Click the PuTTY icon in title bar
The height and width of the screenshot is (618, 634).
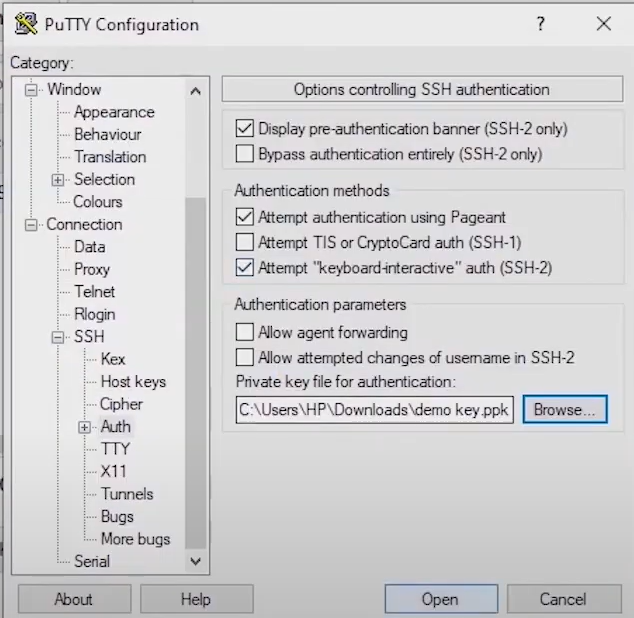pos(26,23)
